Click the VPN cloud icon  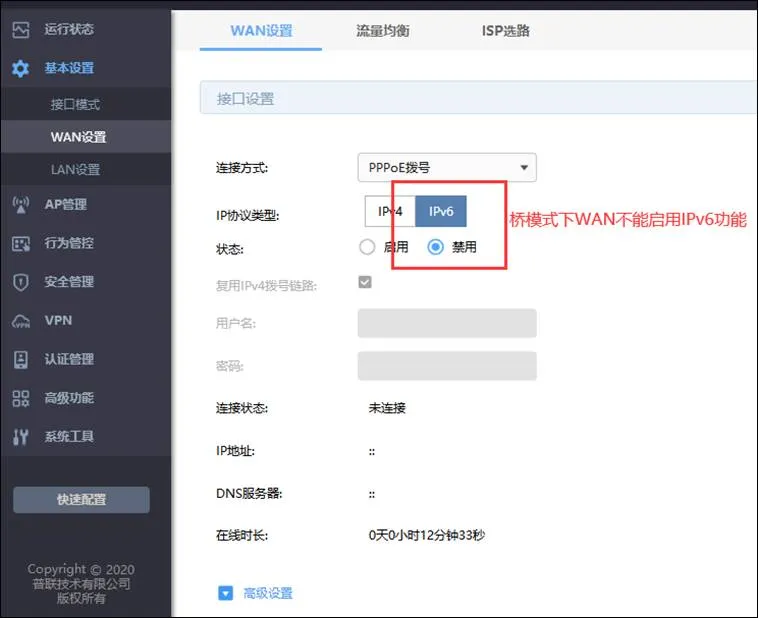pyautogui.click(x=21, y=321)
